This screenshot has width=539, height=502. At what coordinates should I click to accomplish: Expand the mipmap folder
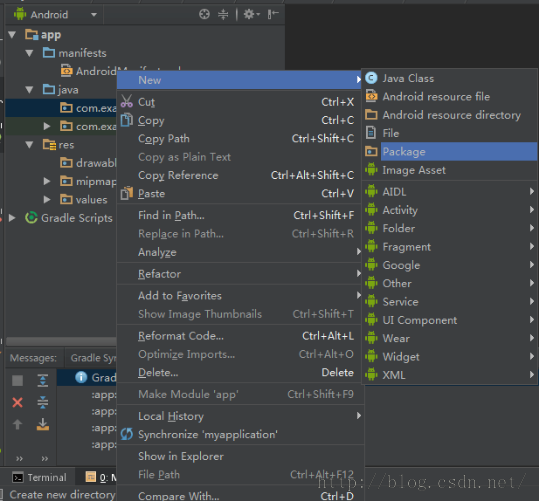pyautogui.click(x=47, y=181)
